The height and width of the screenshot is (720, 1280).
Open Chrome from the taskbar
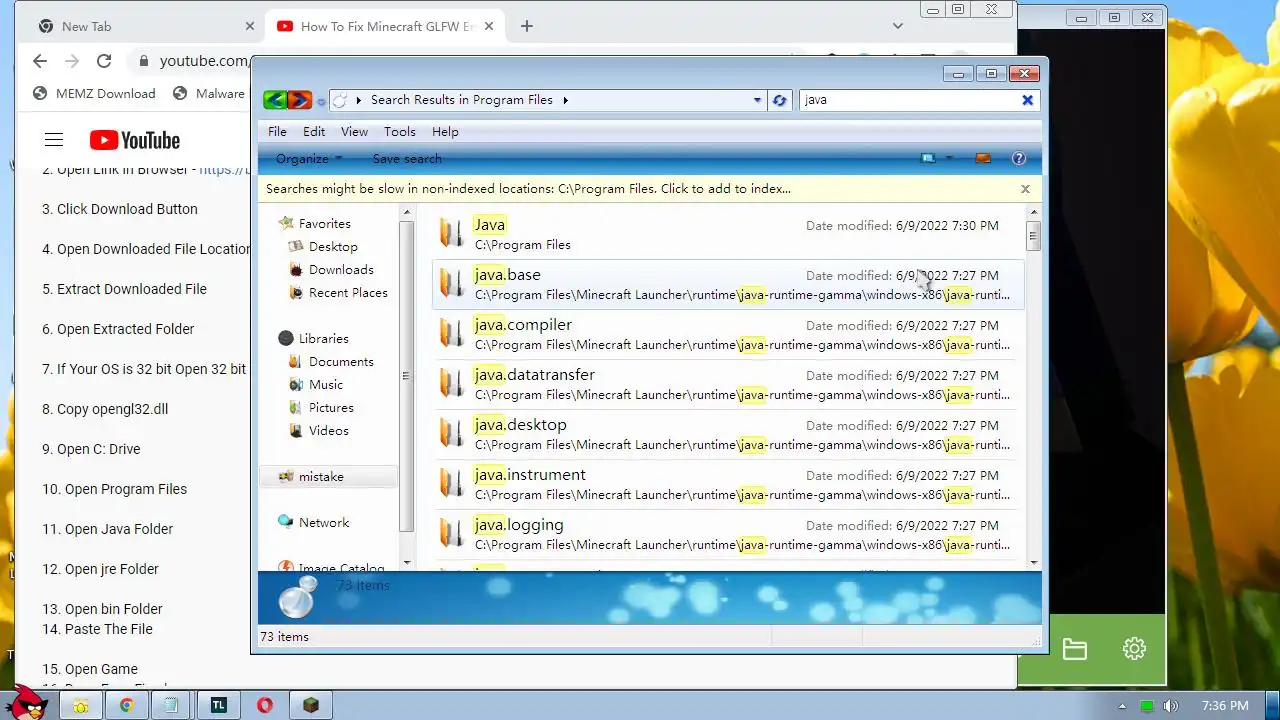coord(126,706)
